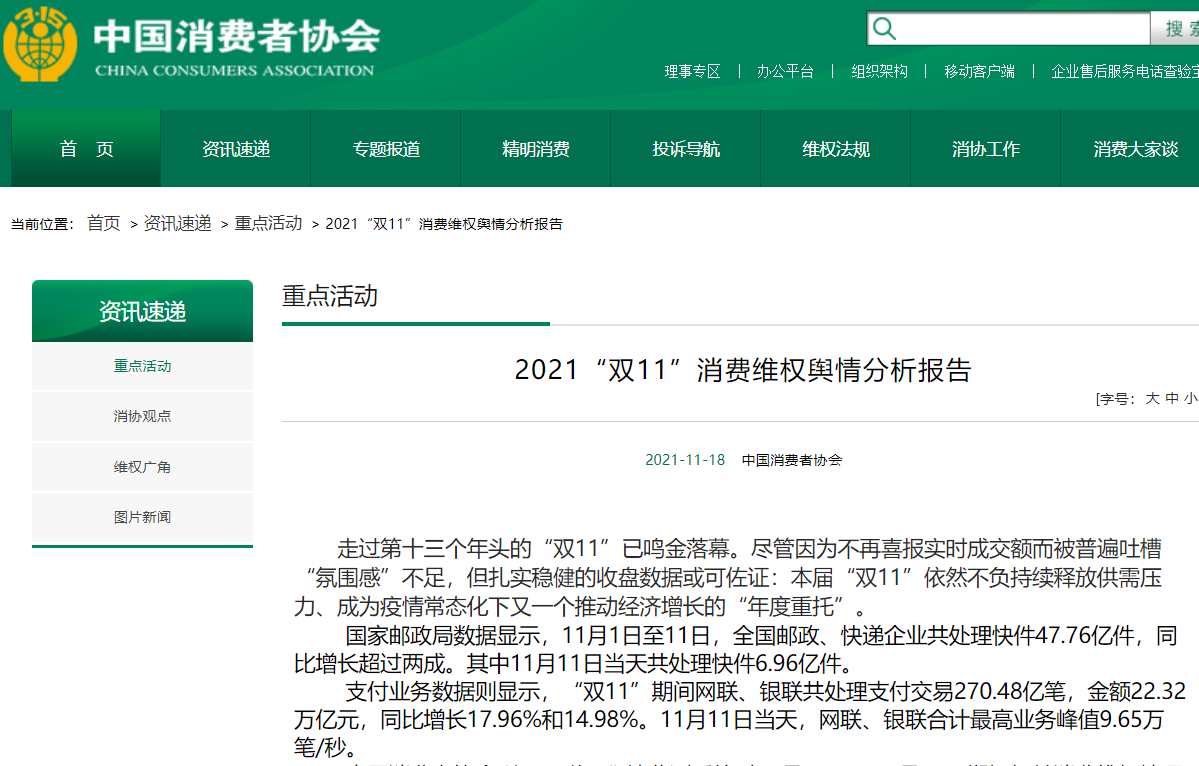1199x766 pixels.
Task: Click the 中国消费者协会 site title text
Action: pyautogui.click(x=237, y=36)
